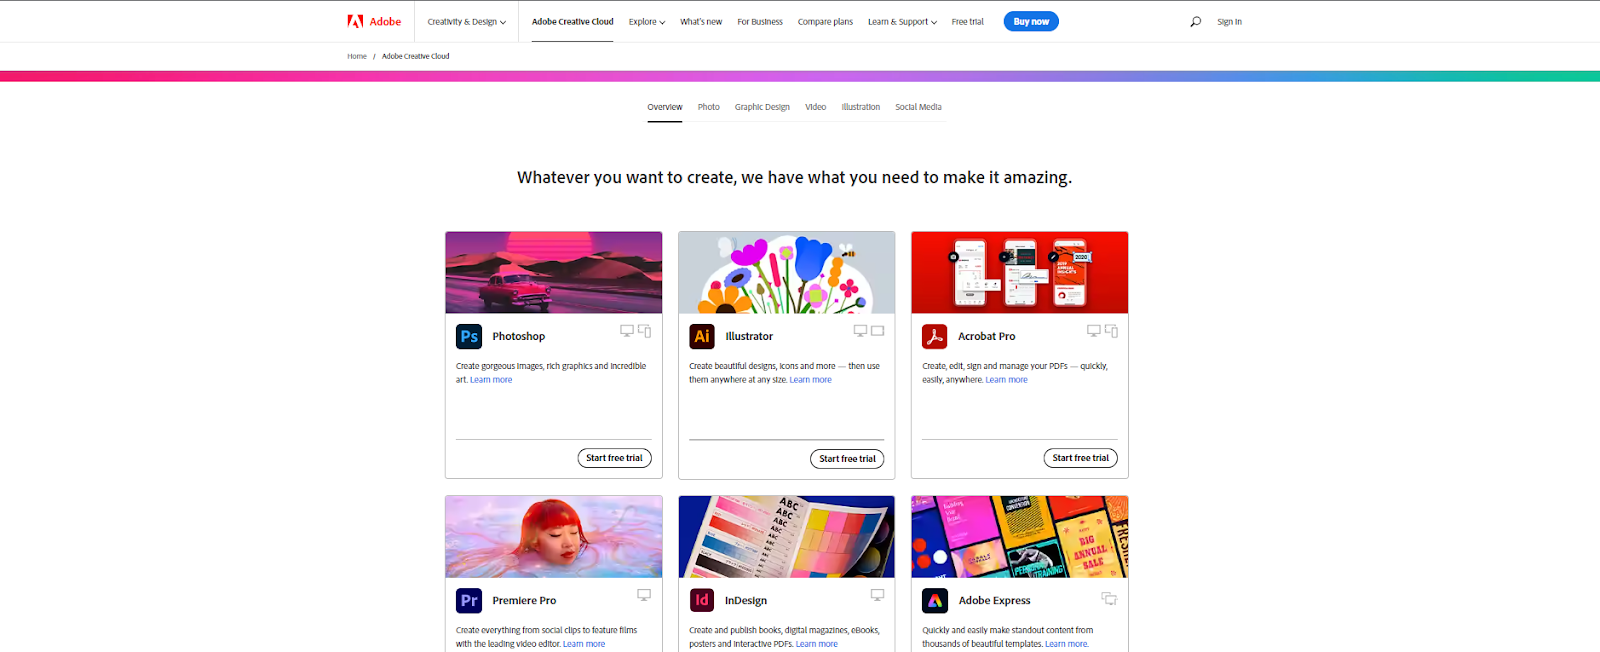Switch to the Photo tab

click(709, 107)
